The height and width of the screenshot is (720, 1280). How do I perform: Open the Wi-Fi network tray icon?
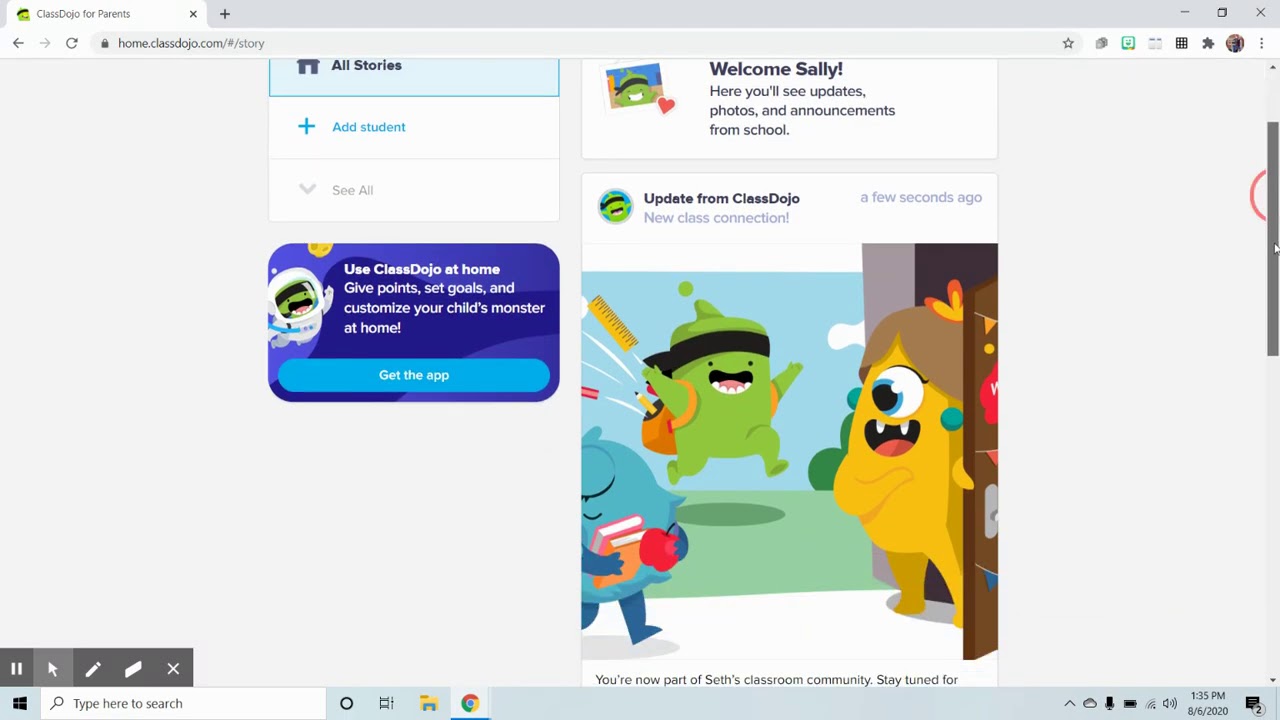point(1150,703)
